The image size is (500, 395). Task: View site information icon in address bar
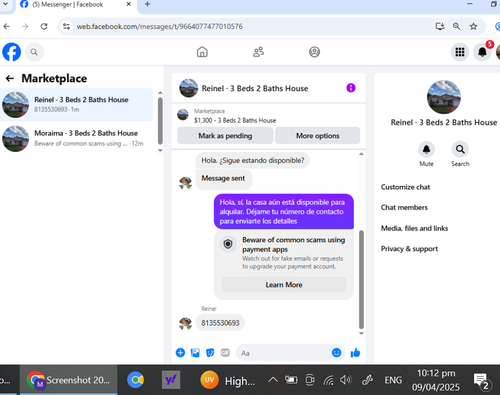click(x=67, y=26)
